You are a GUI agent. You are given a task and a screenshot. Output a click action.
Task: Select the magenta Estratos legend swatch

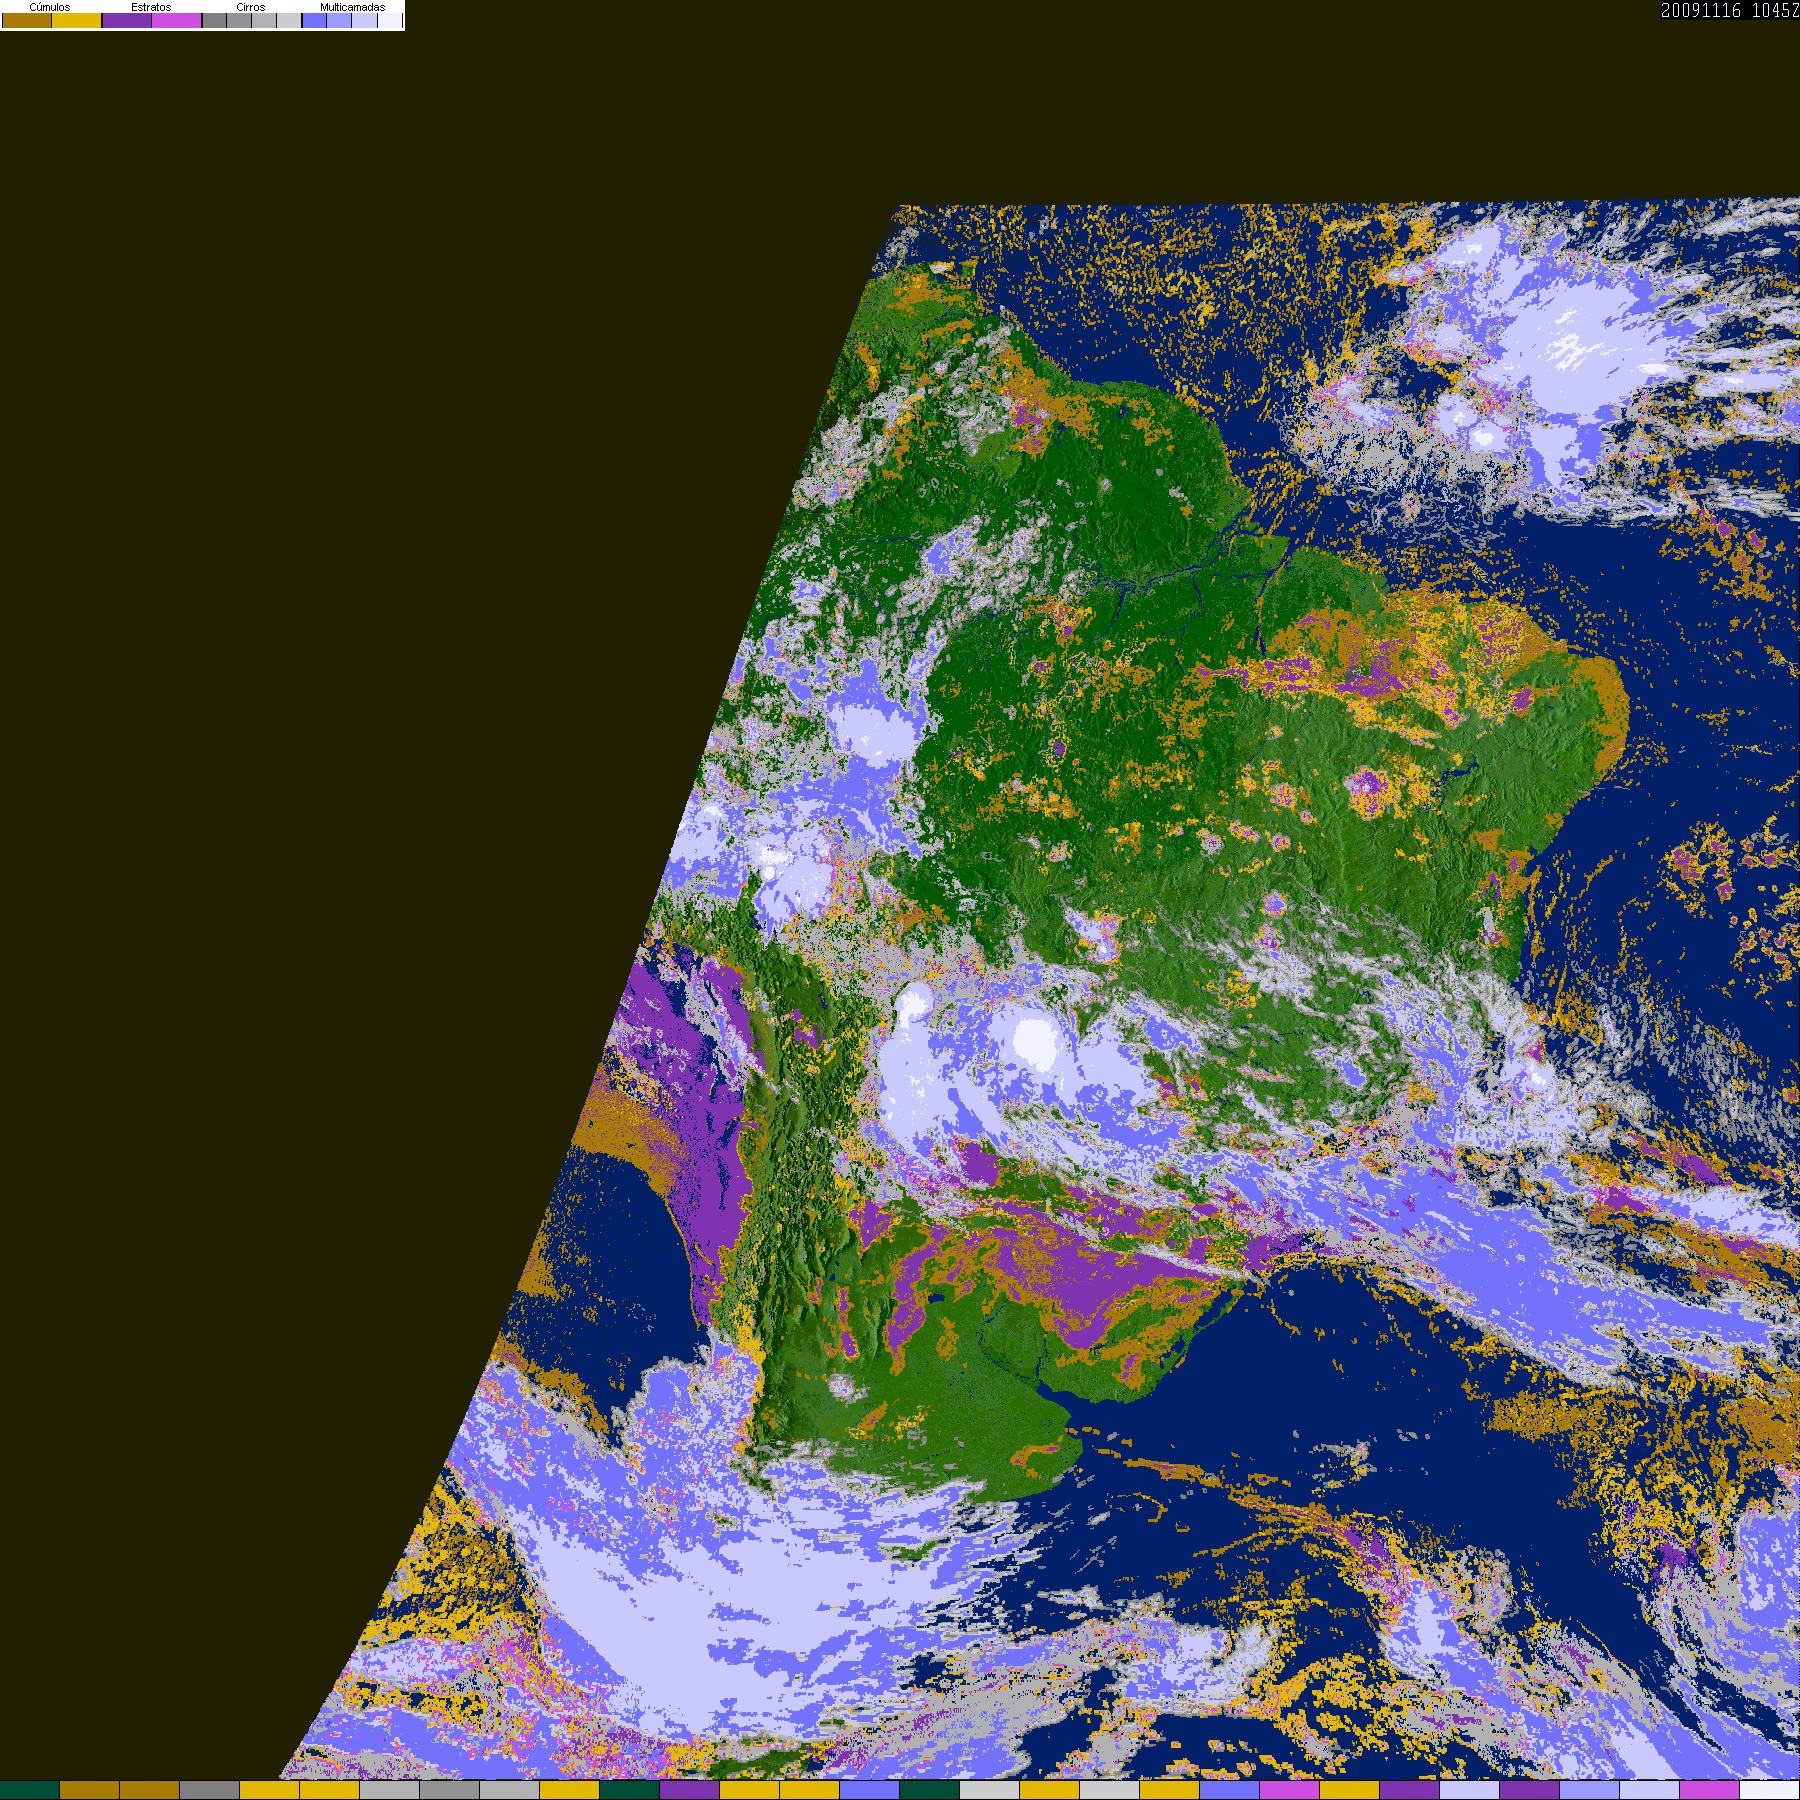176,20
